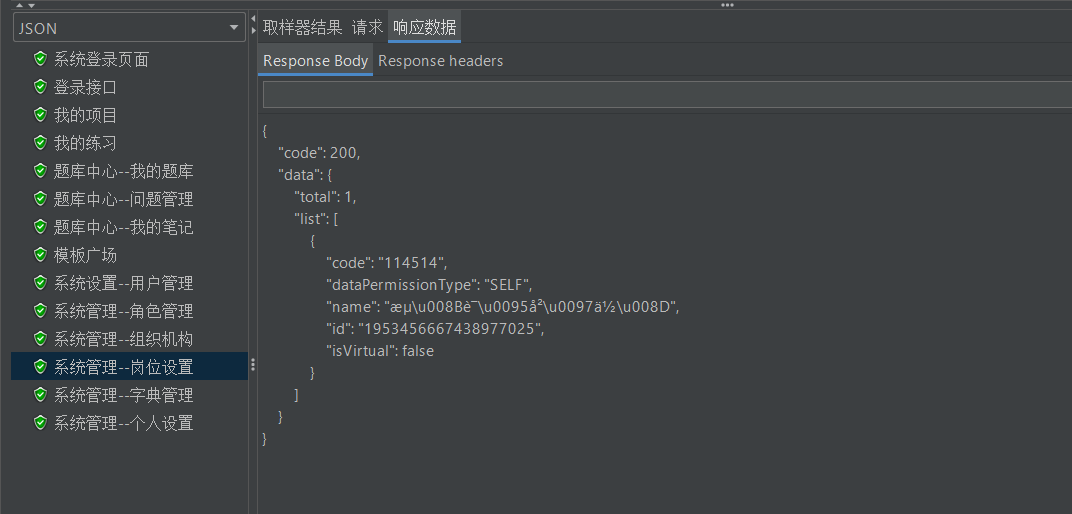Open 系统管理--个人设置 result
The image size is (1072, 514).
pyautogui.click(x=123, y=424)
